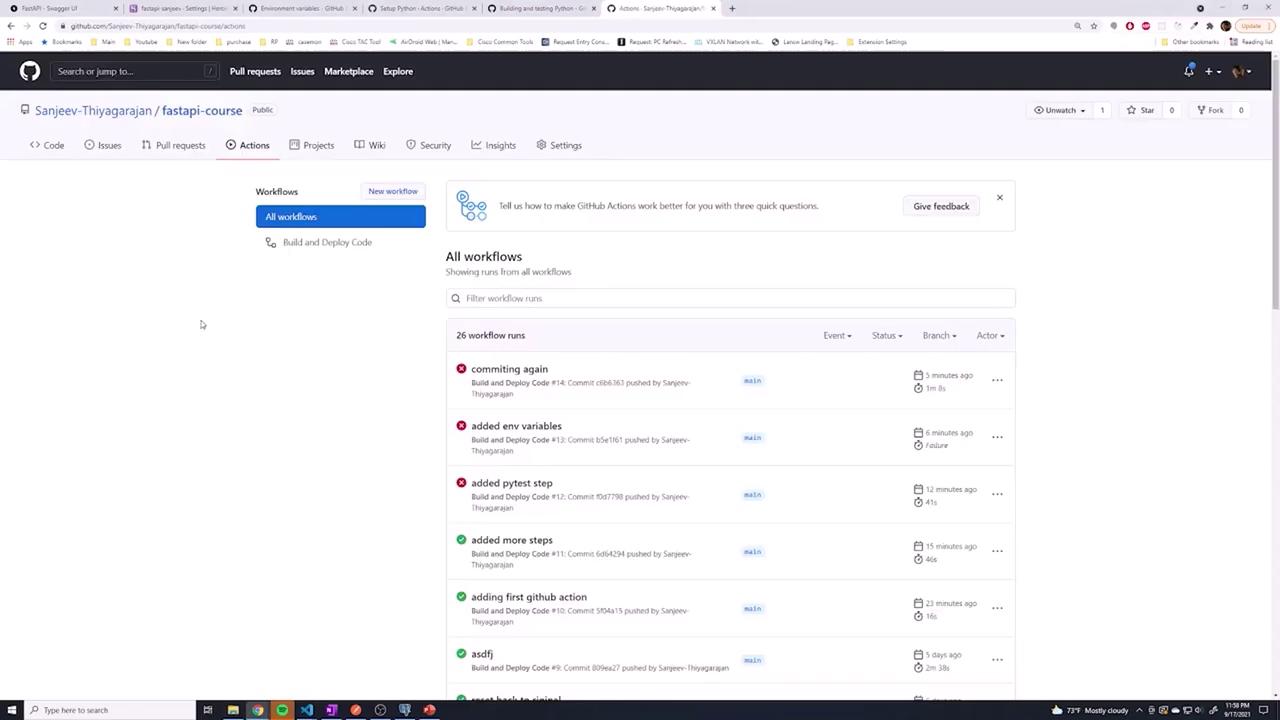Click the Give feedback button

[x=941, y=206]
